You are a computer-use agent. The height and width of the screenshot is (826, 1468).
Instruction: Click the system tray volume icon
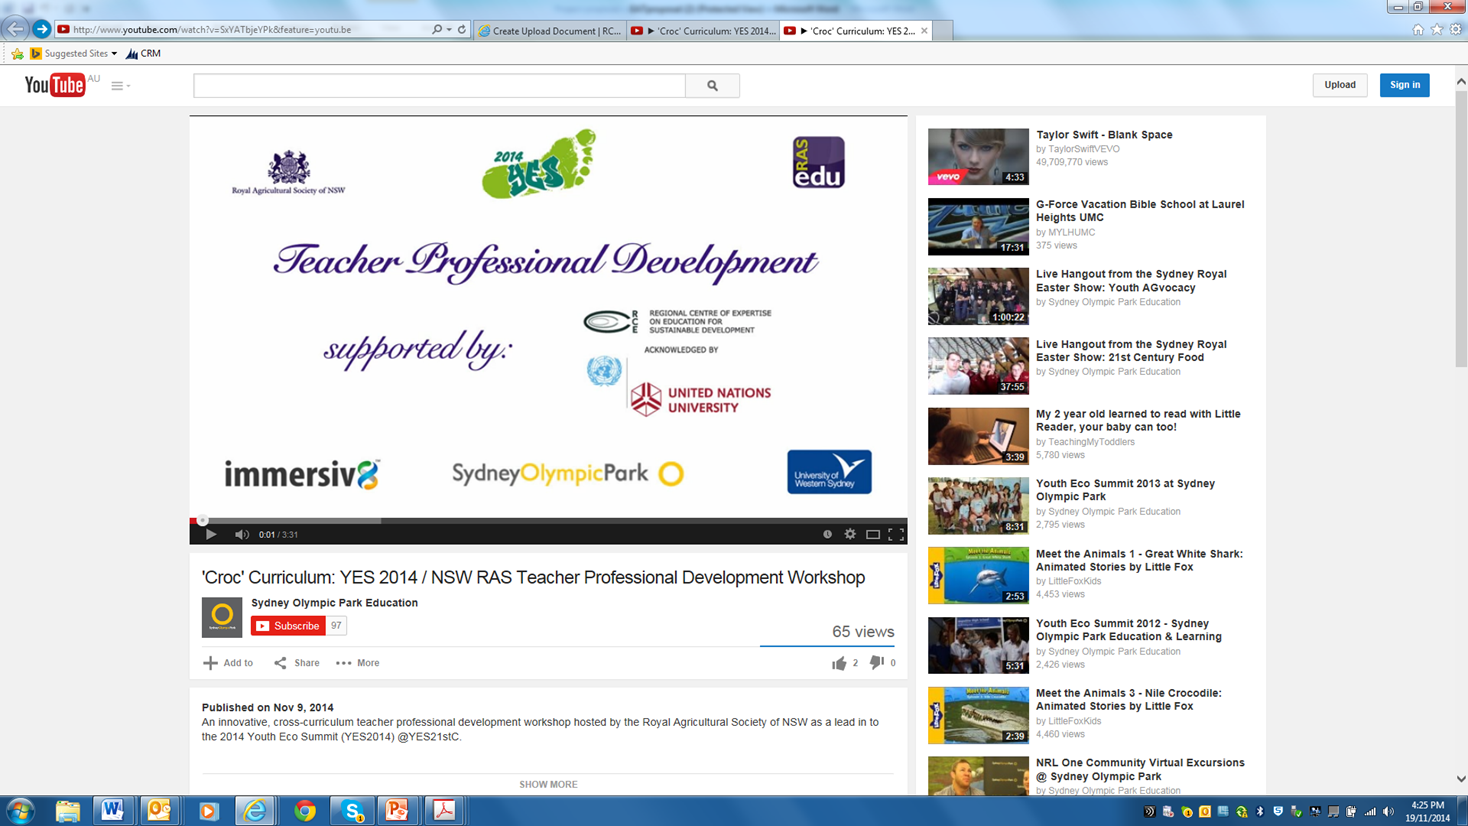pos(1388,812)
